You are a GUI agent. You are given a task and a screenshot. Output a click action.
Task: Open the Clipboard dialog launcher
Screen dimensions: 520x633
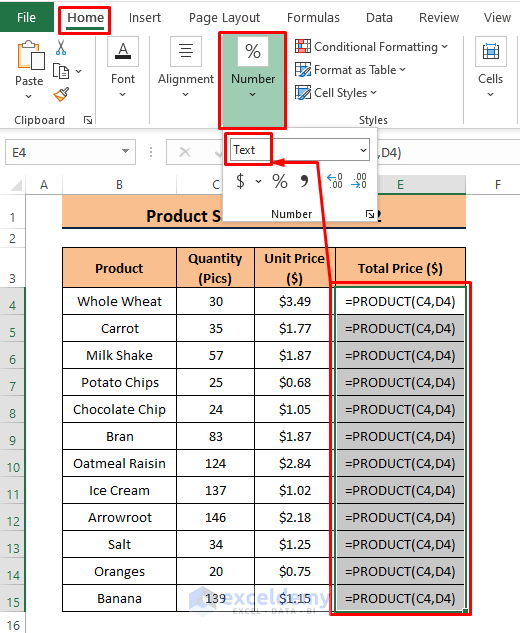coord(88,120)
